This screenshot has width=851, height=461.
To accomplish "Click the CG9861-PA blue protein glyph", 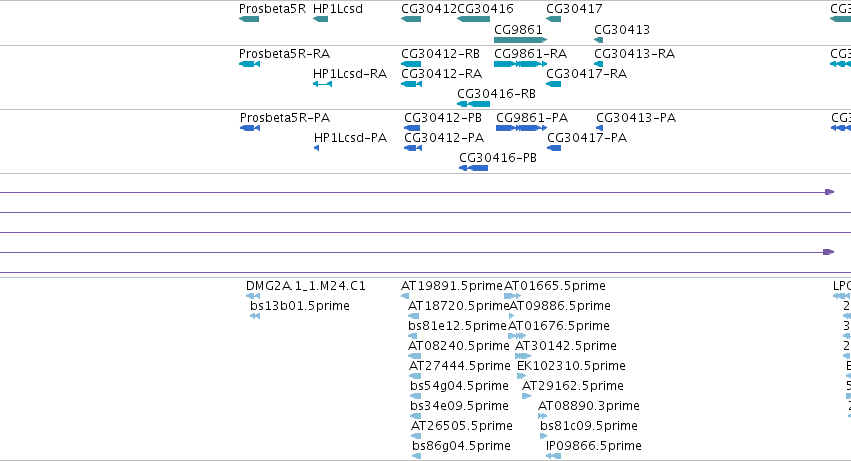I will (x=522, y=128).
